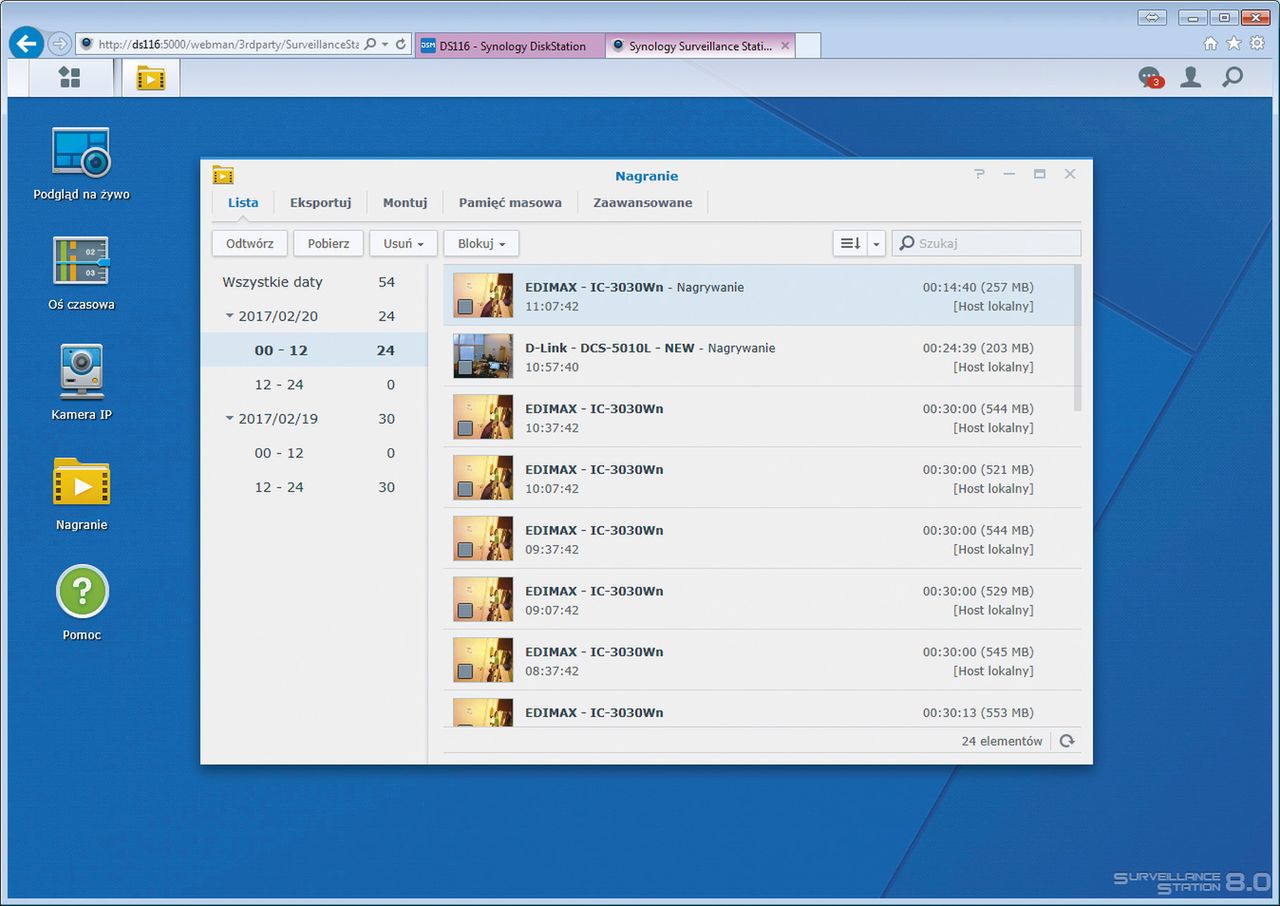
Task: Select the EDIMAX 00:30:00 (521 MB) recording
Action: point(762,478)
